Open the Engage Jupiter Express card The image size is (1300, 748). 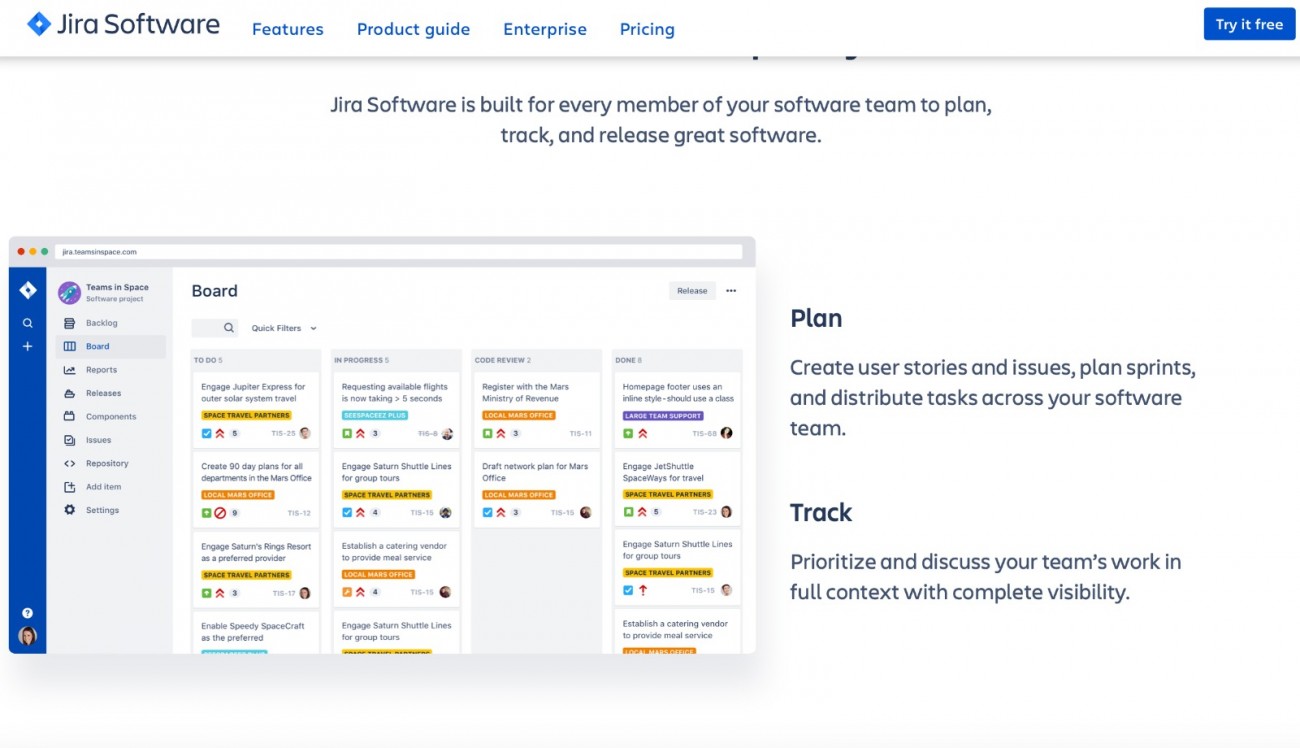click(x=255, y=408)
